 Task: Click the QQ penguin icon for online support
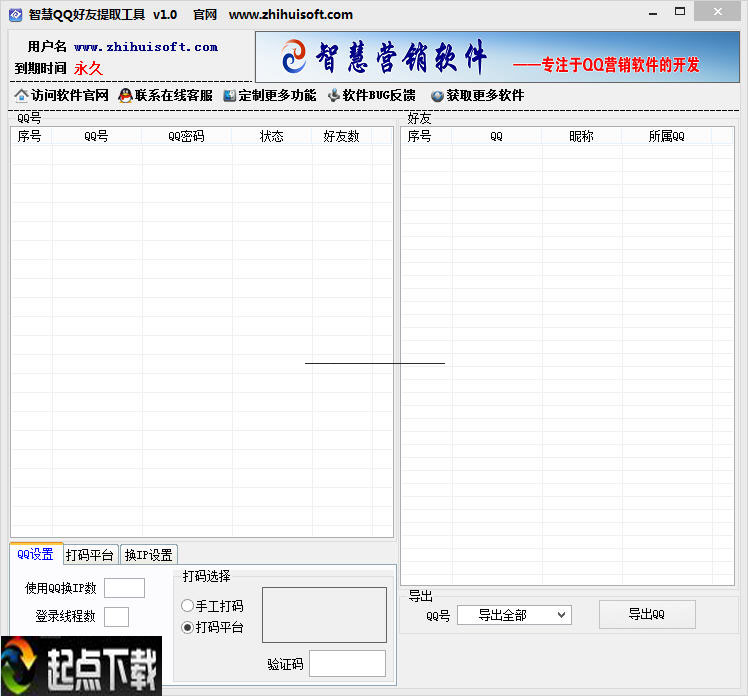pyautogui.click(x=125, y=96)
